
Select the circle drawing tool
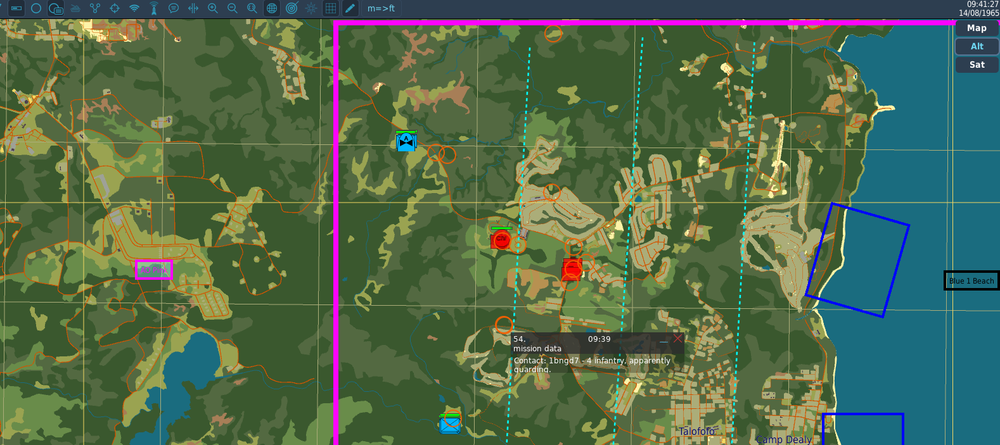(36, 9)
